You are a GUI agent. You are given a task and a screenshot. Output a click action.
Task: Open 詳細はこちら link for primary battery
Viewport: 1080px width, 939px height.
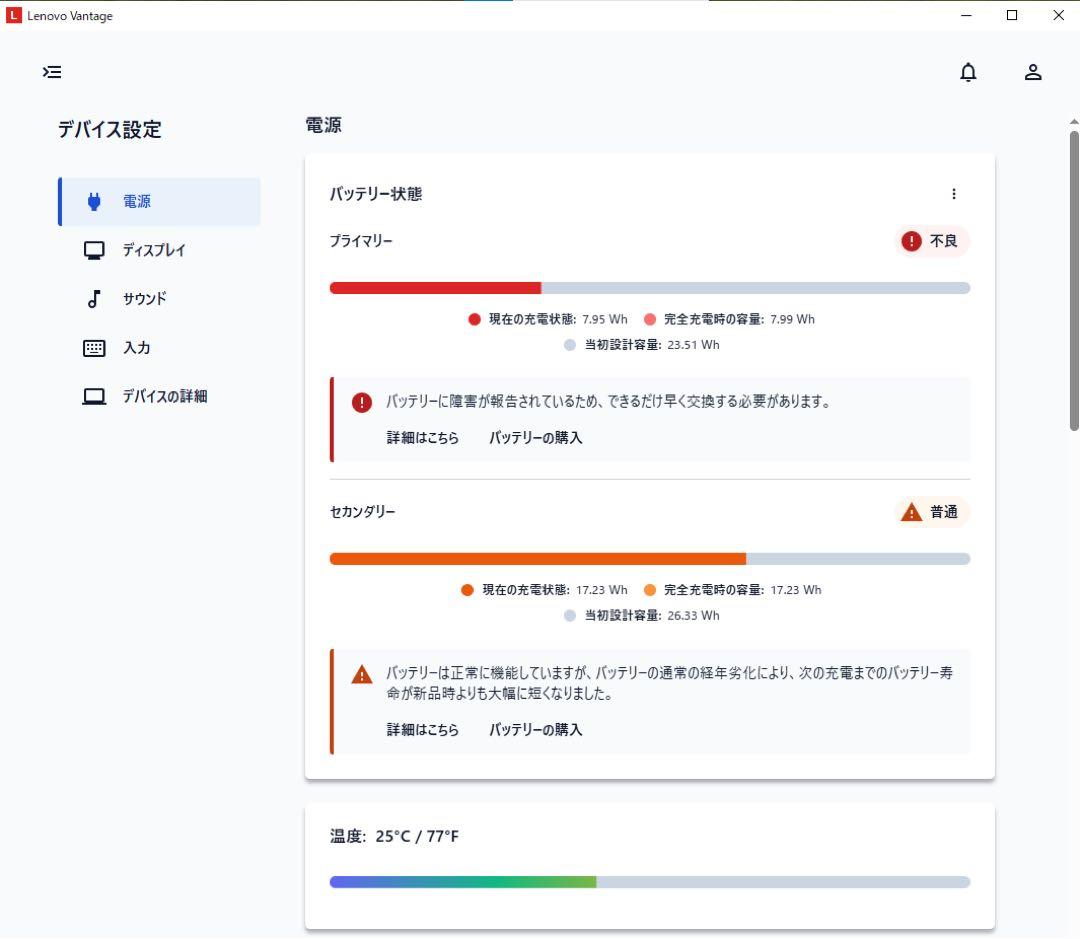tap(423, 438)
